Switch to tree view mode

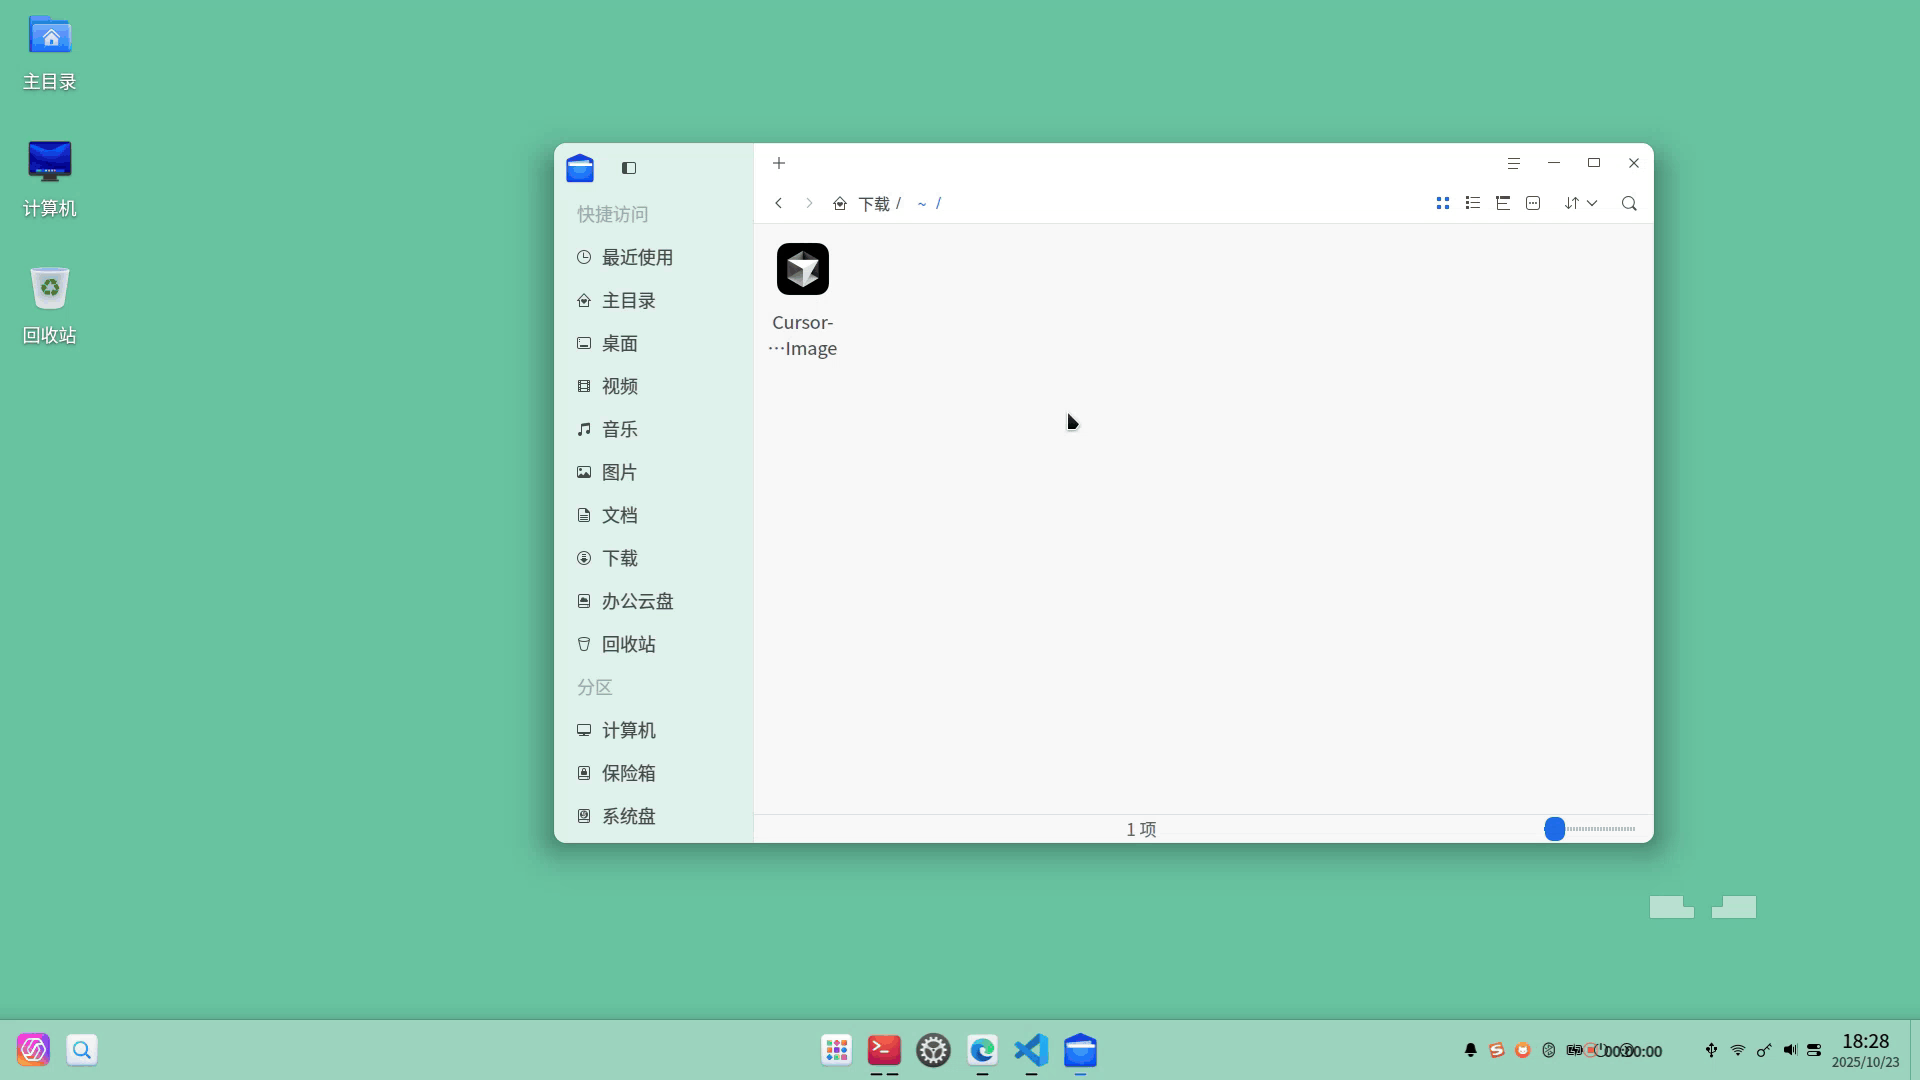pyautogui.click(x=1503, y=203)
